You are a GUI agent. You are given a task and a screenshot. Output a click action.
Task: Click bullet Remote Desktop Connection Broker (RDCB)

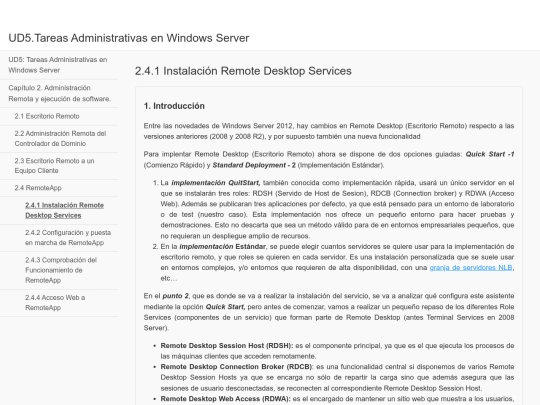point(236,367)
